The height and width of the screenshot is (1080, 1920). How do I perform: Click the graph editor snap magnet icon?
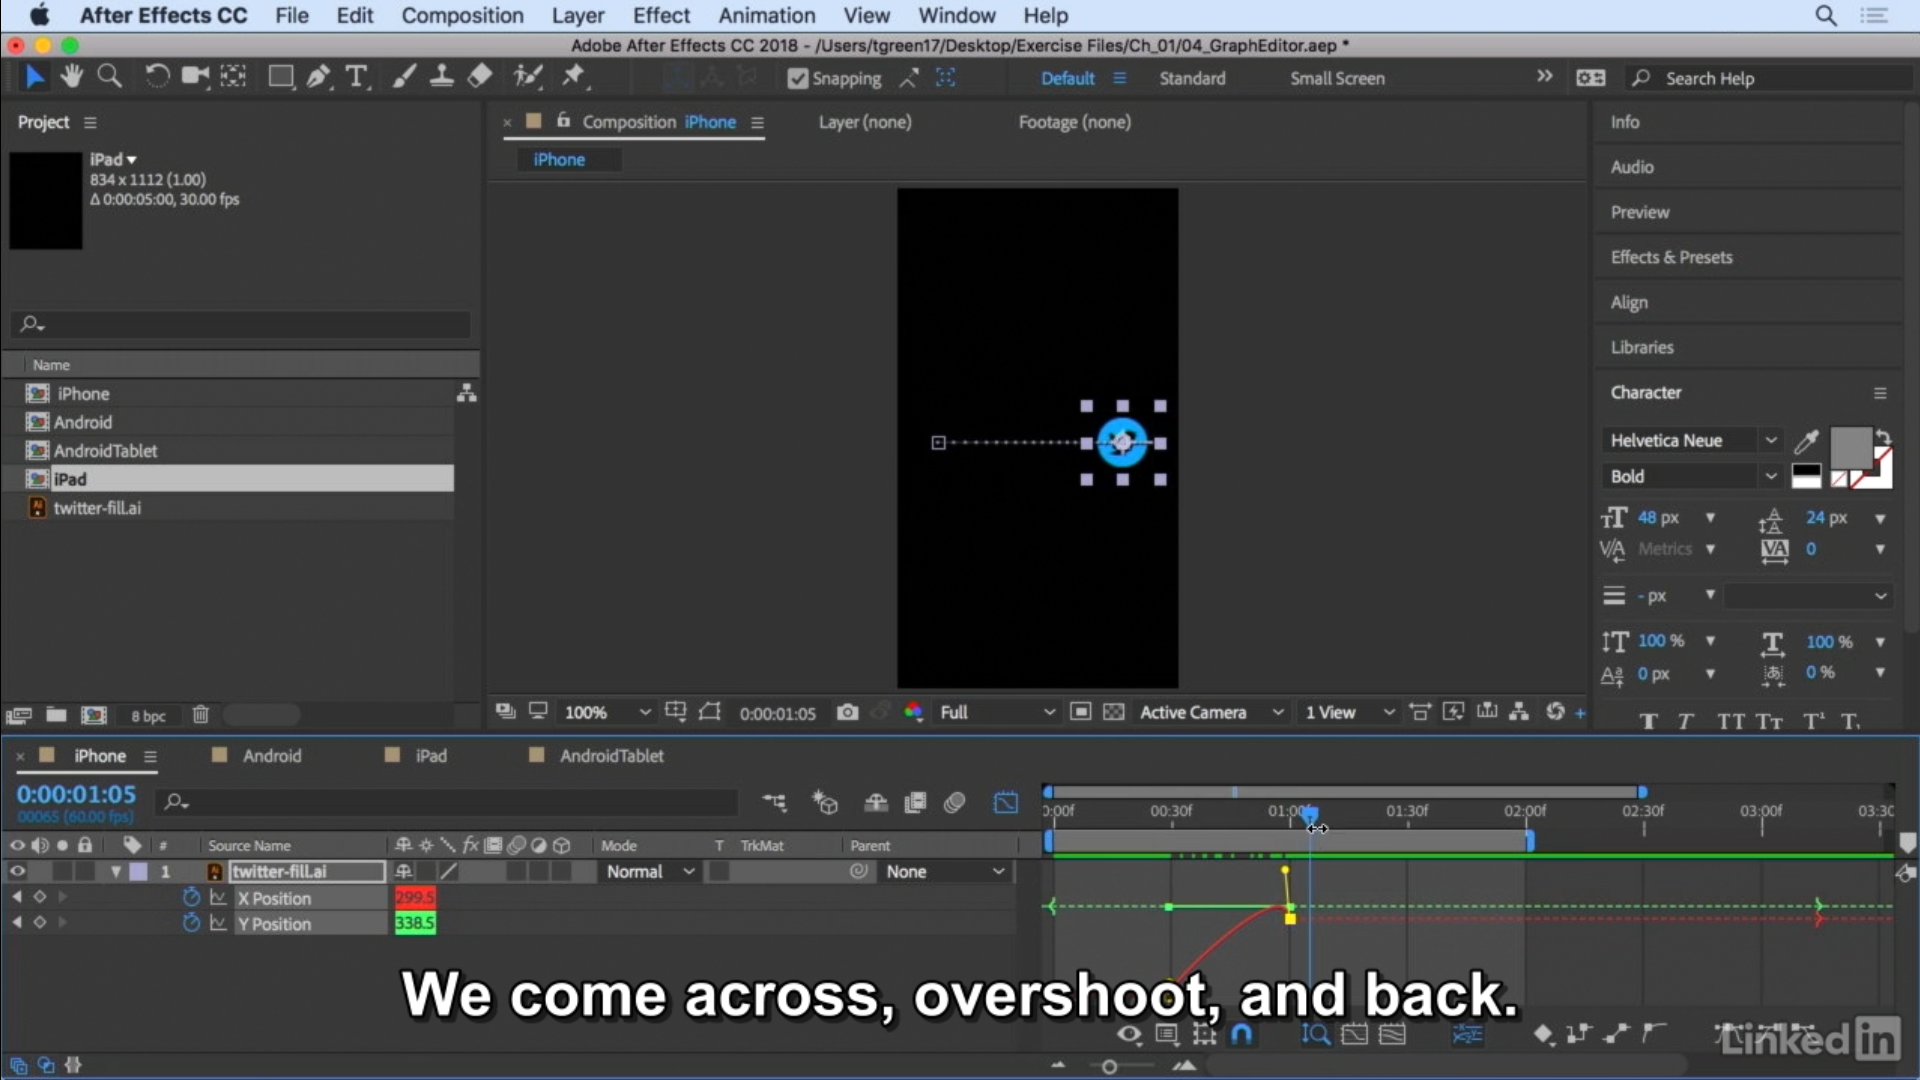click(x=1241, y=1034)
